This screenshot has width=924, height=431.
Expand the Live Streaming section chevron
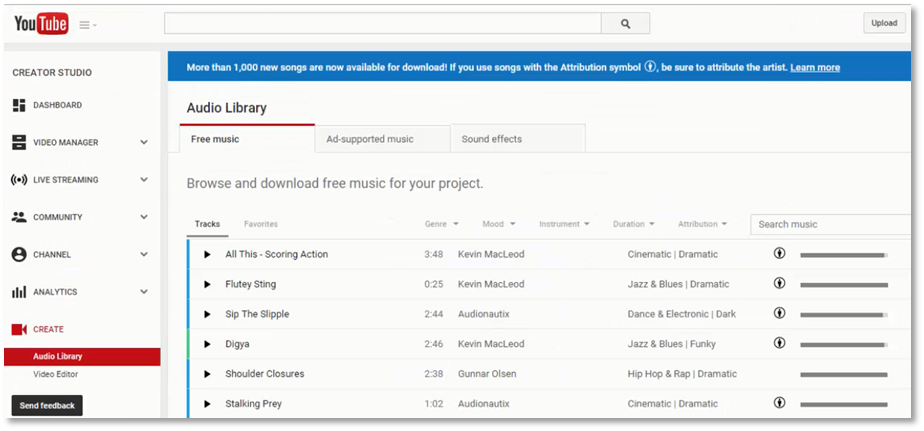coord(144,180)
